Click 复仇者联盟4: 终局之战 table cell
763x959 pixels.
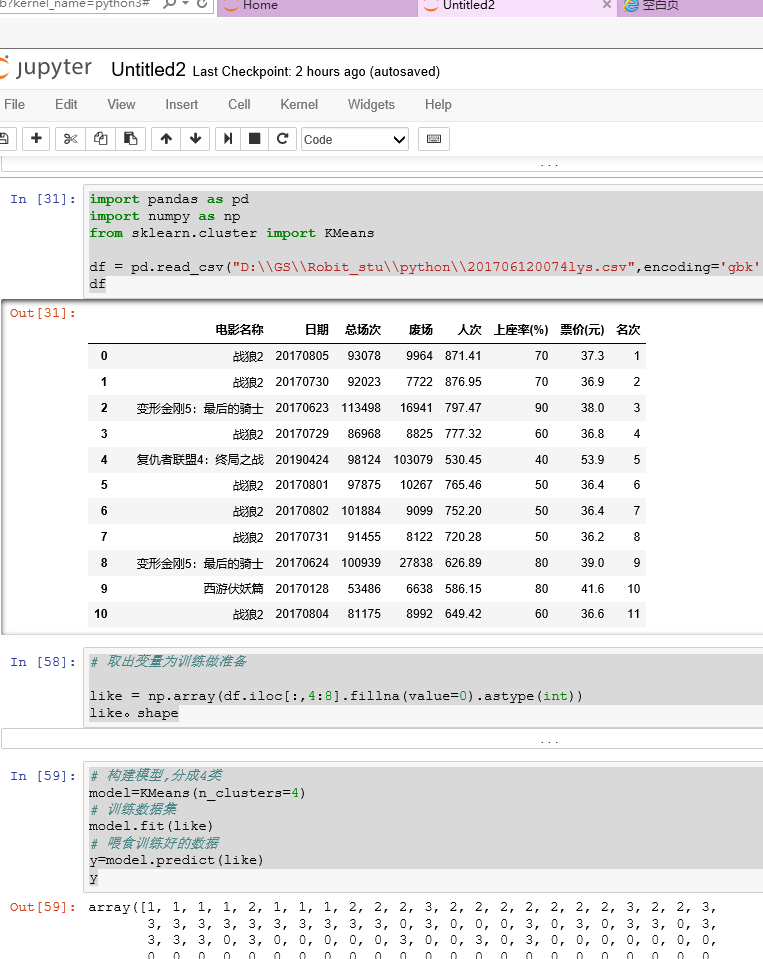pyautogui.click(x=200, y=459)
